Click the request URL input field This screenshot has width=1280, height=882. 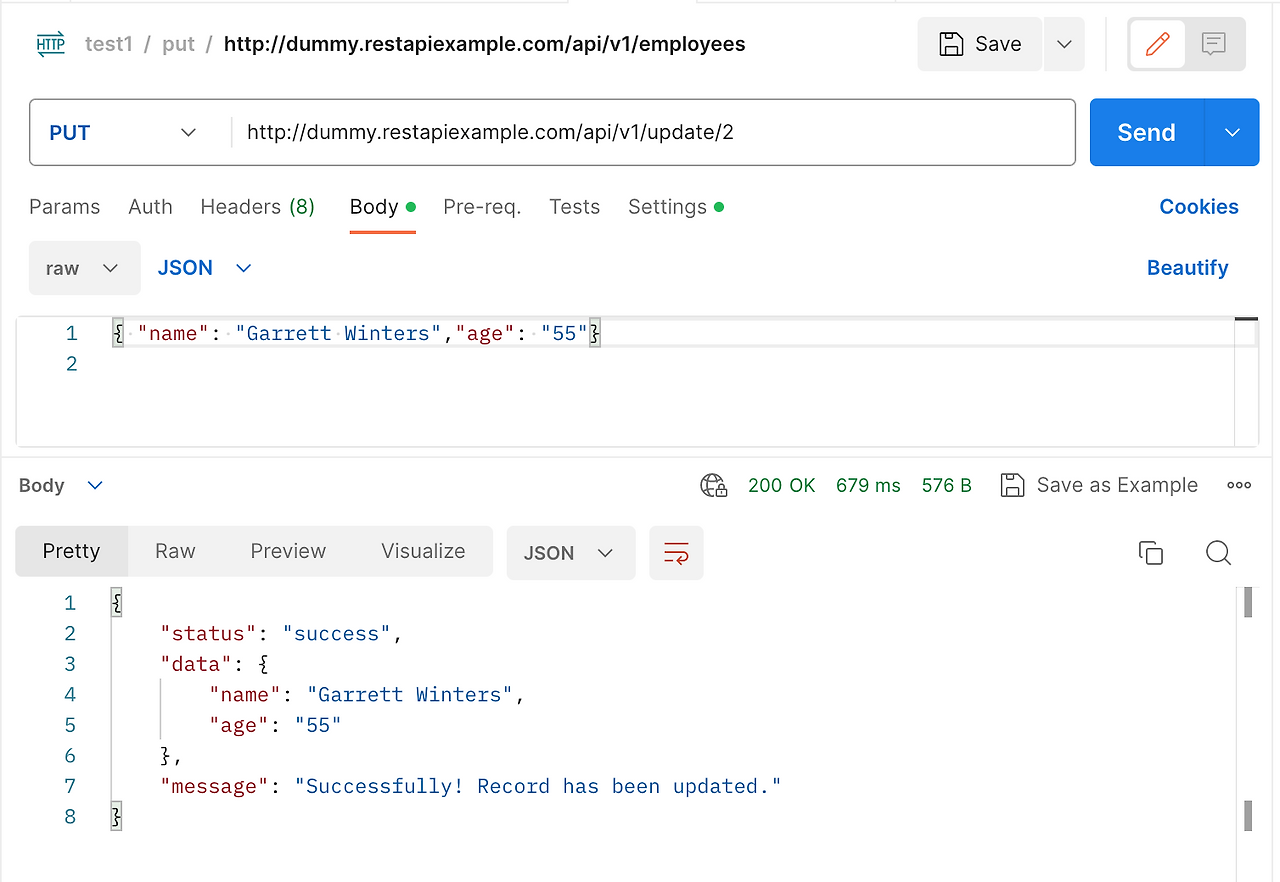[x=650, y=132]
